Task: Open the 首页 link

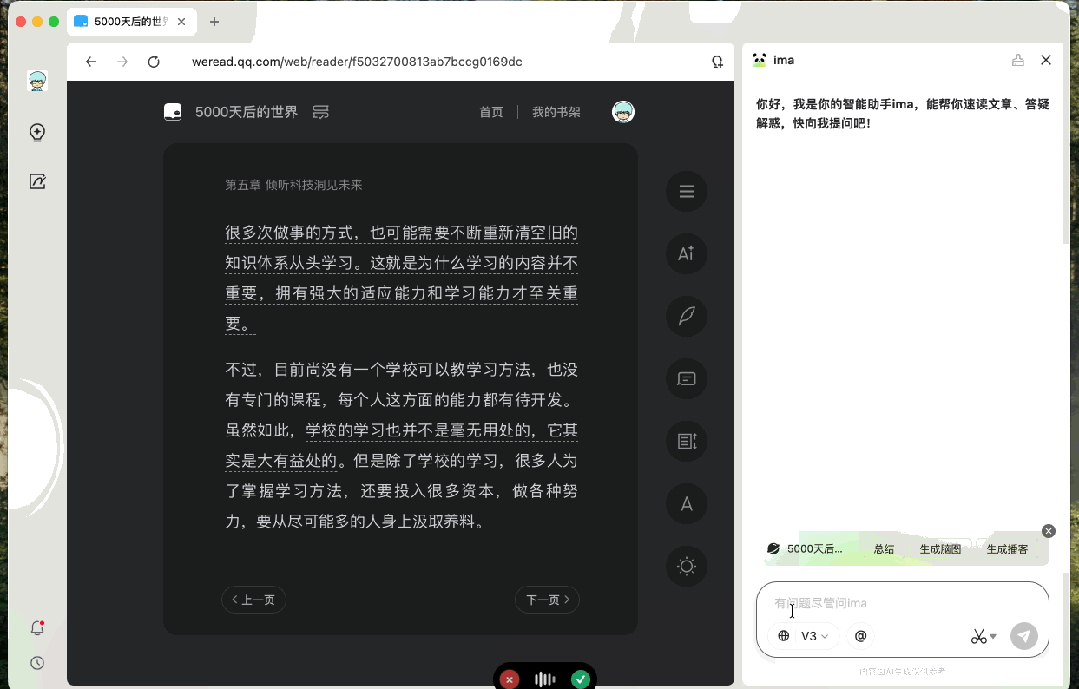Action: 491,112
